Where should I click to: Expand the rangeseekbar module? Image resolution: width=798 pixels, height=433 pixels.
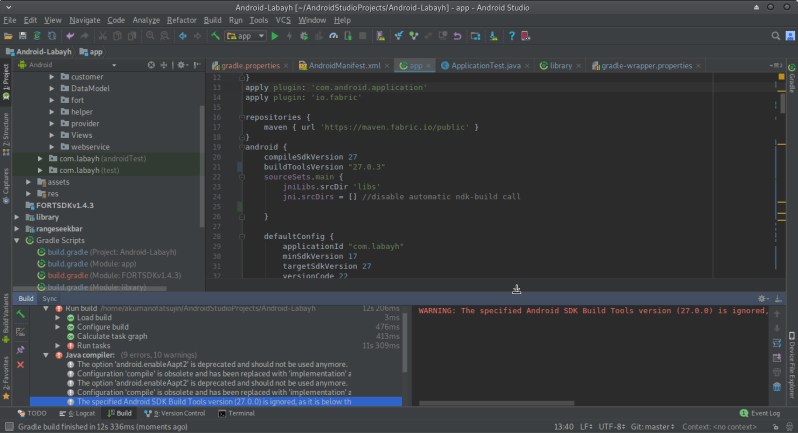[x=17, y=229]
